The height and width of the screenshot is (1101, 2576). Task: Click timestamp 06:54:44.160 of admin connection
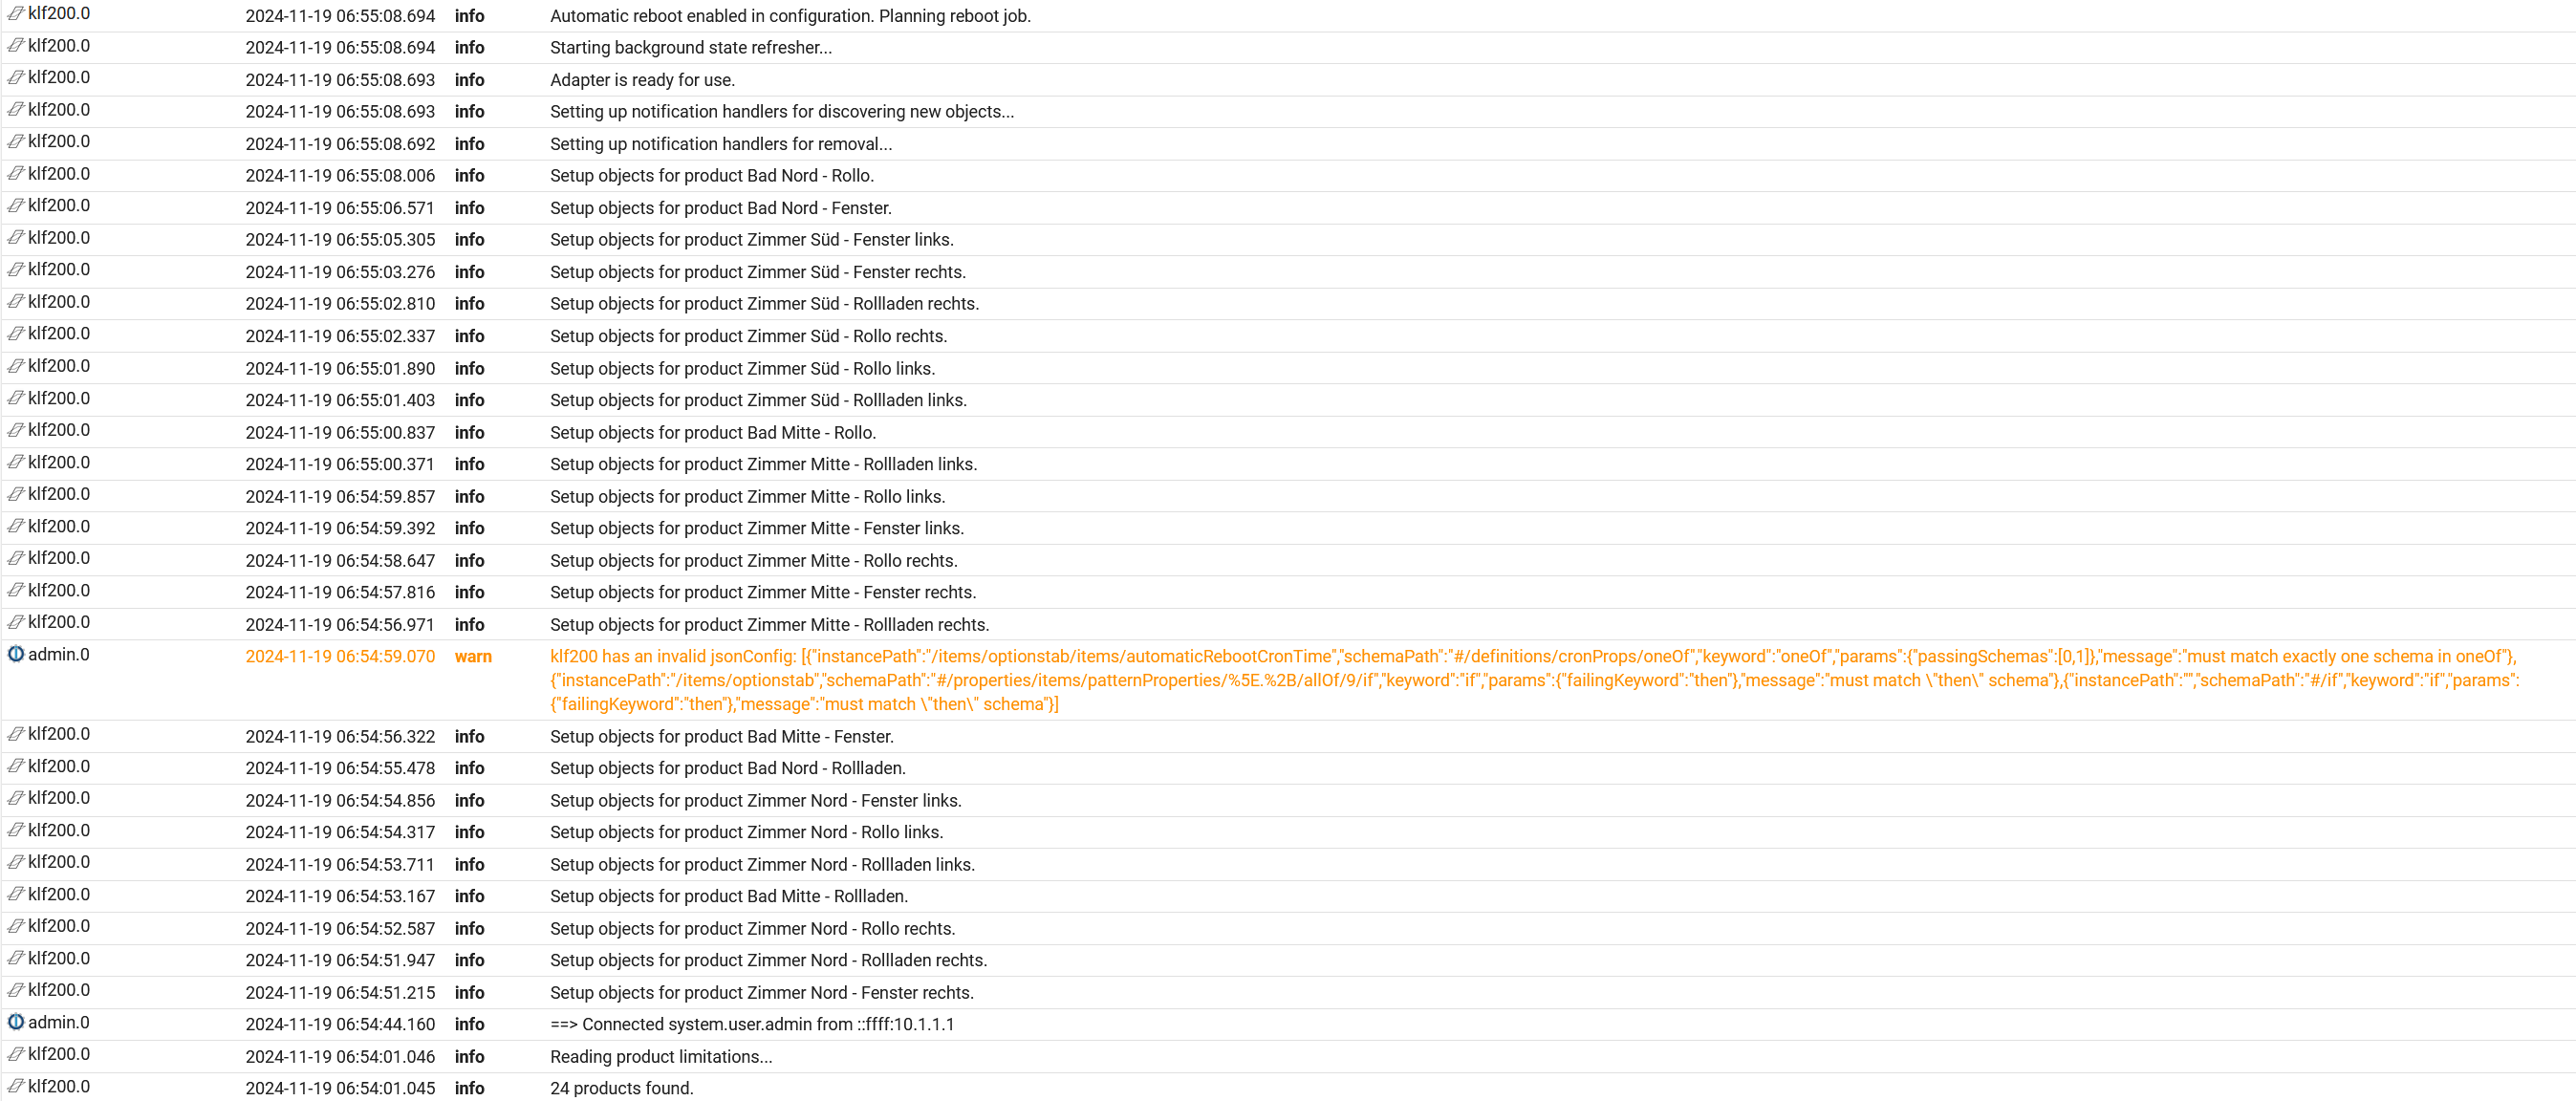[340, 1024]
